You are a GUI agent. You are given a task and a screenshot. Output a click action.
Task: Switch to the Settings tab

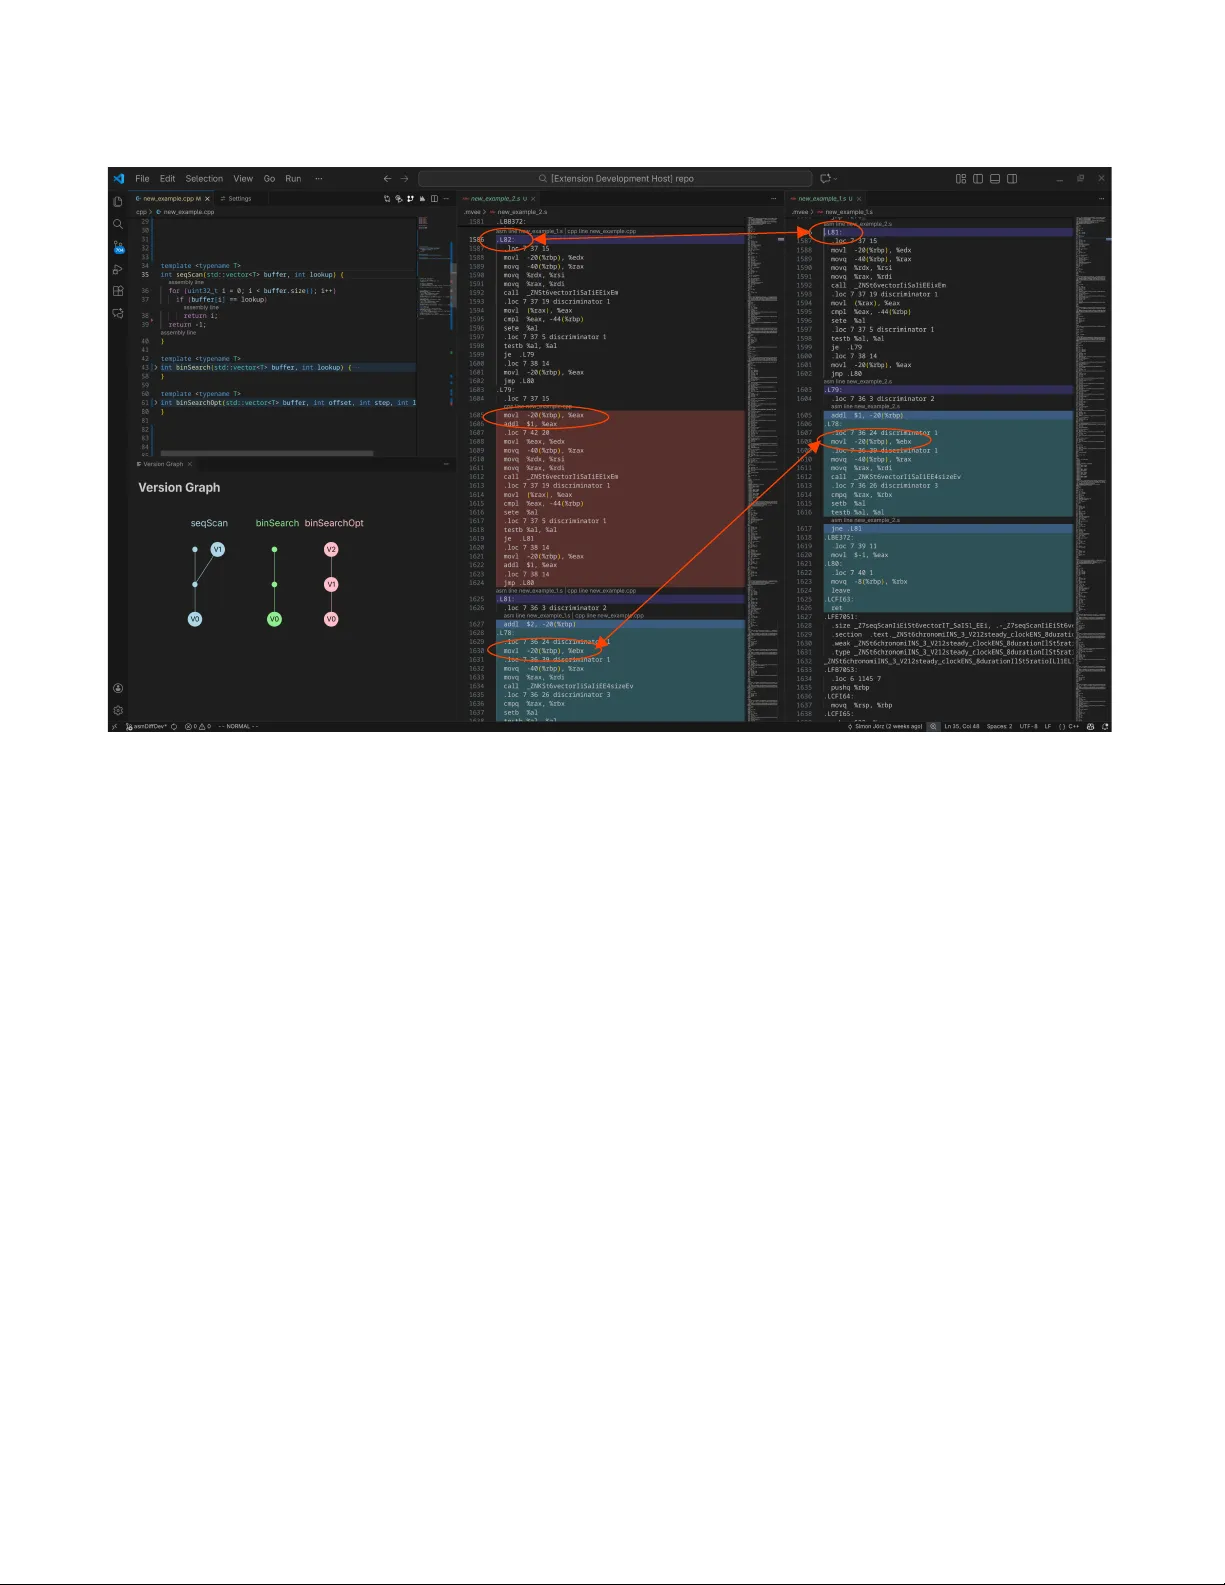[x=238, y=199]
